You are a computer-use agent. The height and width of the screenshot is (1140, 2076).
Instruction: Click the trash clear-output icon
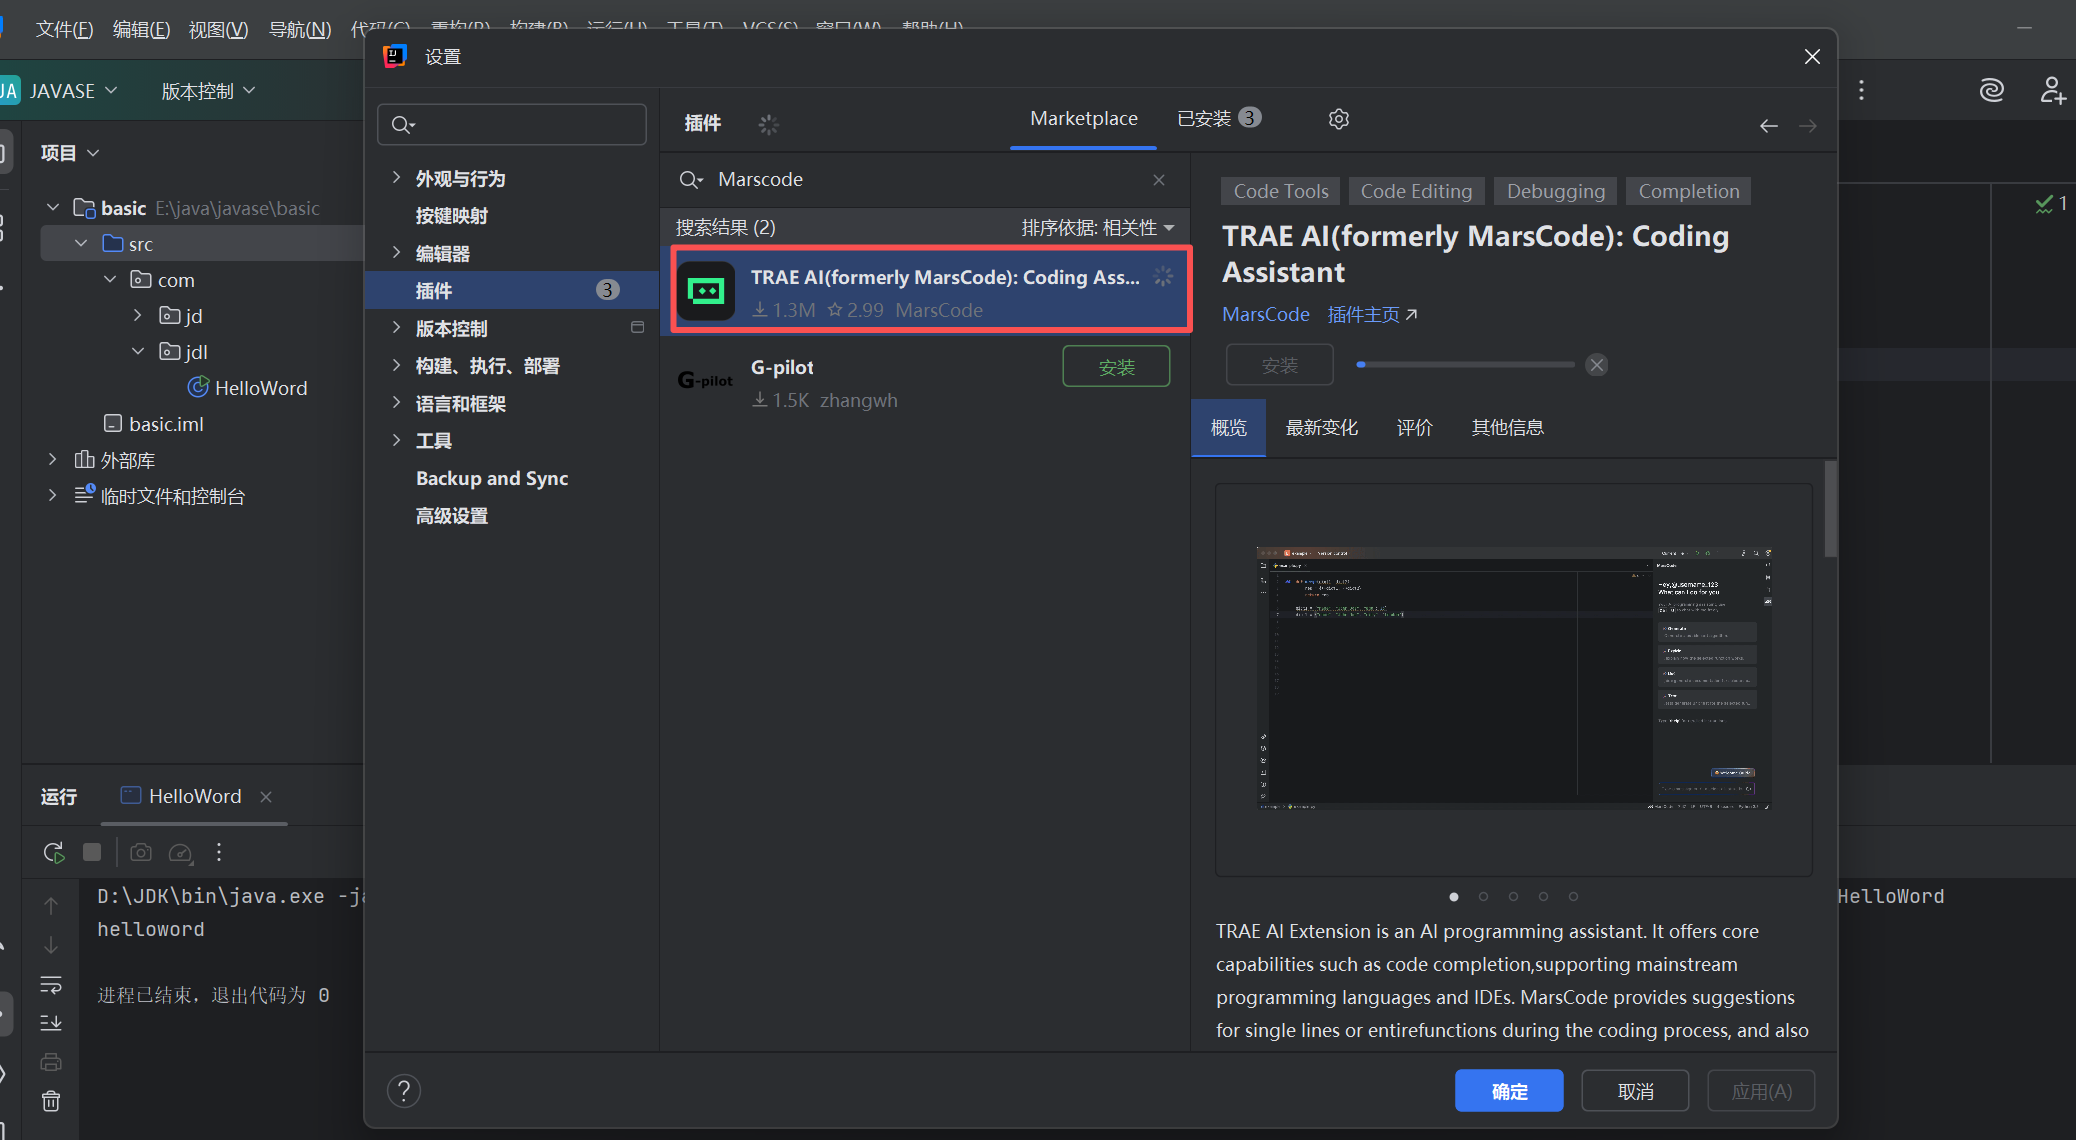click(x=51, y=1101)
